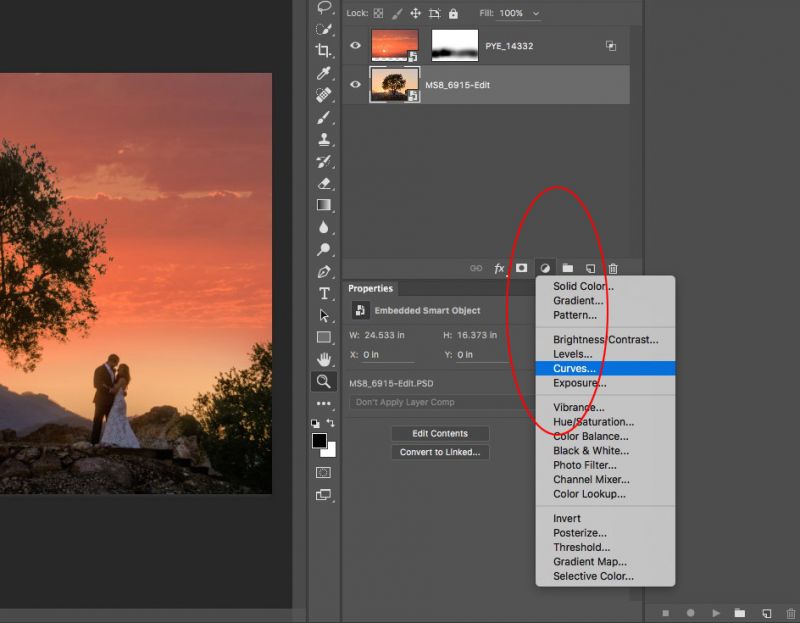Select the Eyedropper tool
The width and height of the screenshot is (800, 623).
323,73
